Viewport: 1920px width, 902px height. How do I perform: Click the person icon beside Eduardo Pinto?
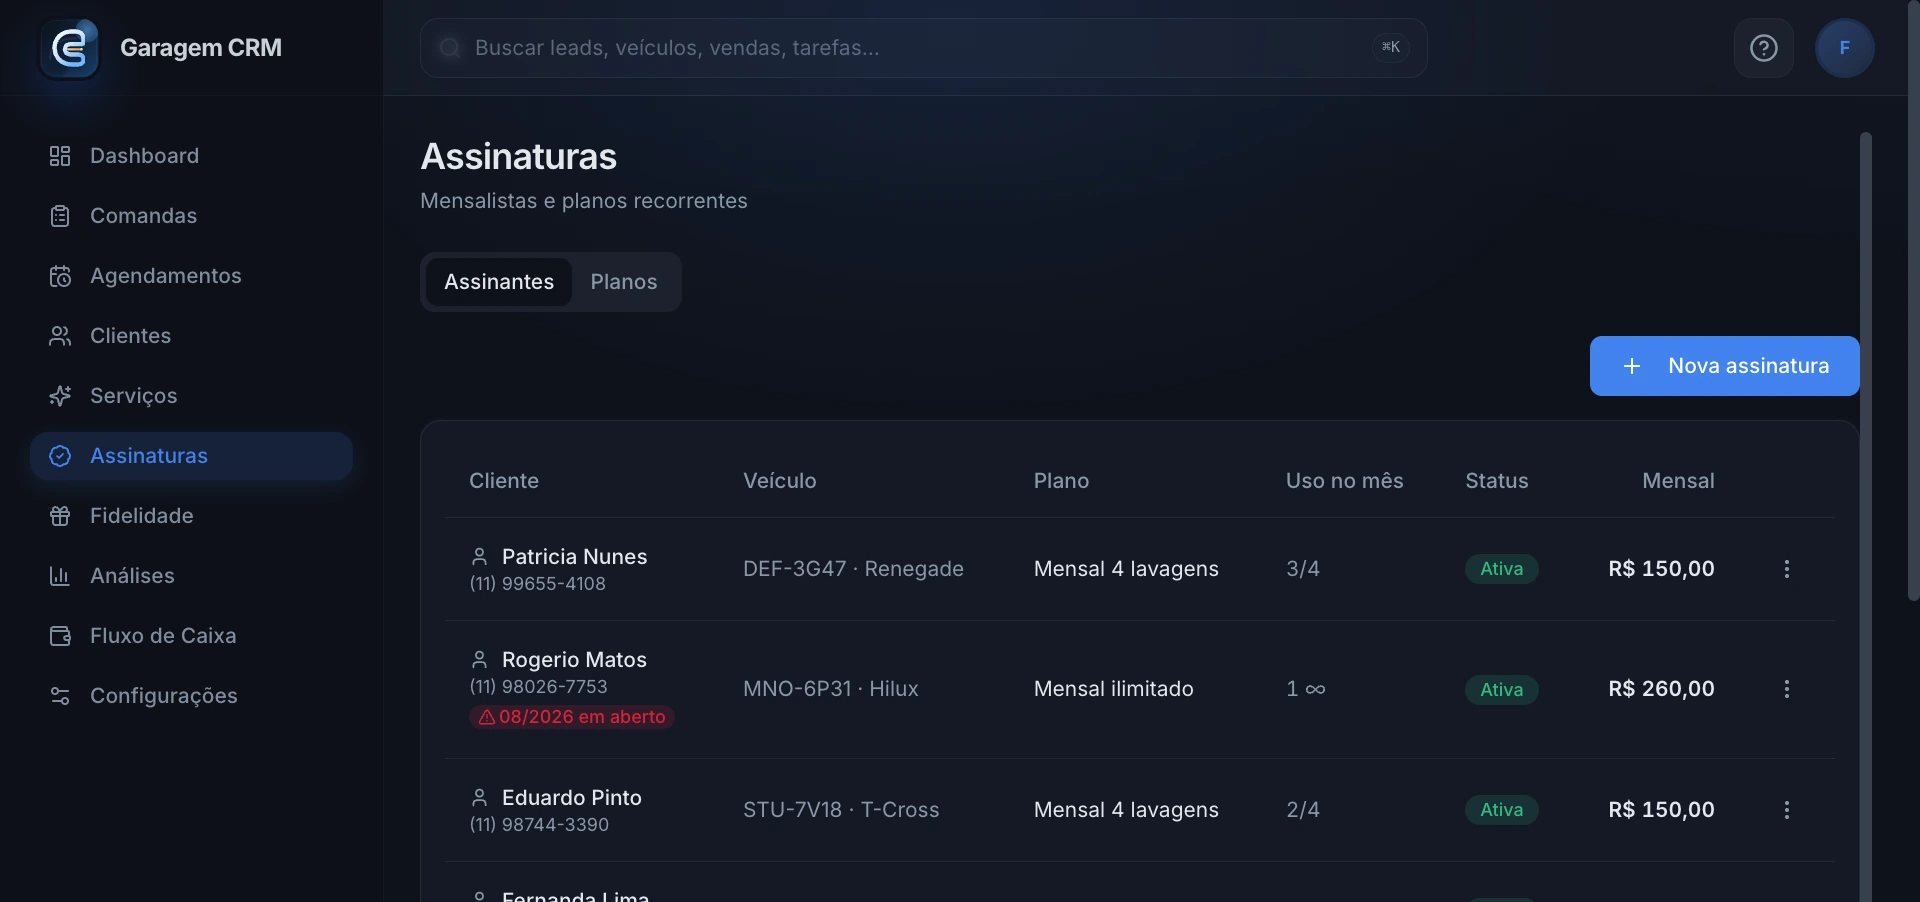[x=479, y=798]
